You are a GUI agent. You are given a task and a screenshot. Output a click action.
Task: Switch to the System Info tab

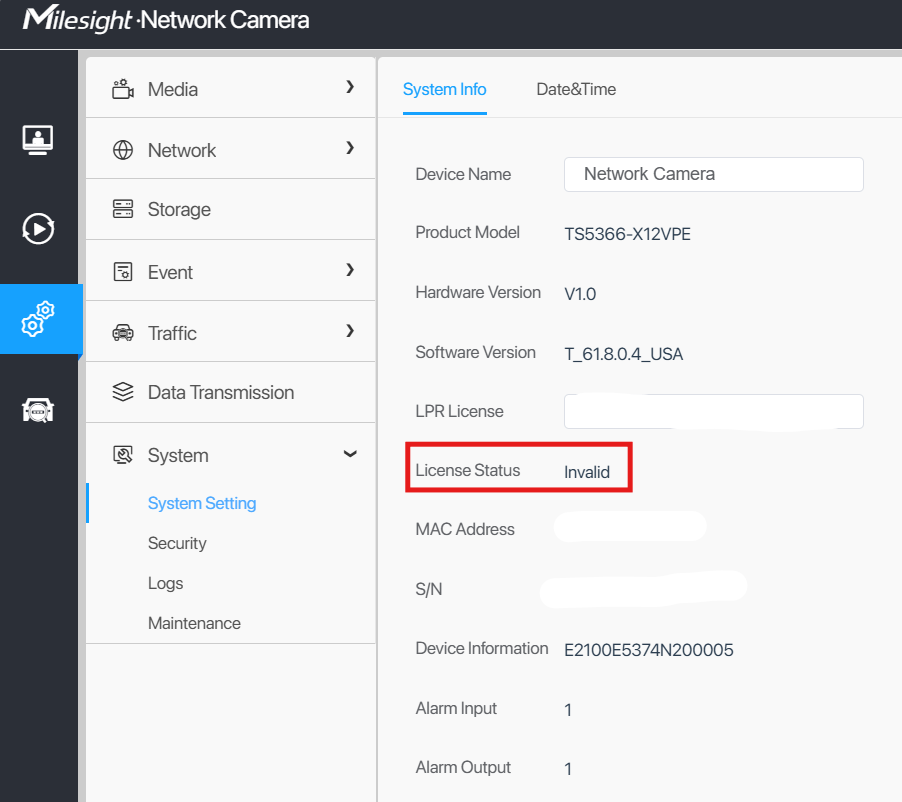445,90
